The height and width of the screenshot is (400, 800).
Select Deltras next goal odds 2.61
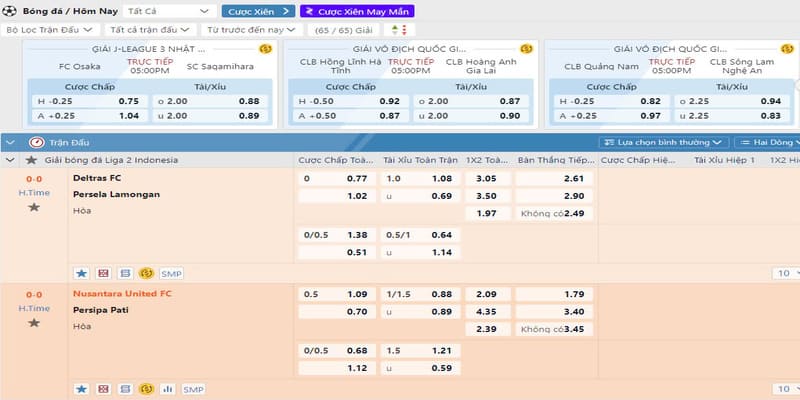pyautogui.click(x=555, y=179)
